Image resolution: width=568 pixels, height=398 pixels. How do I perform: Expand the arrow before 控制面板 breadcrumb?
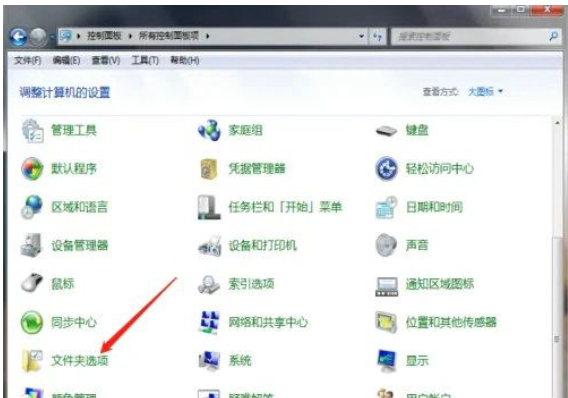click(79, 36)
